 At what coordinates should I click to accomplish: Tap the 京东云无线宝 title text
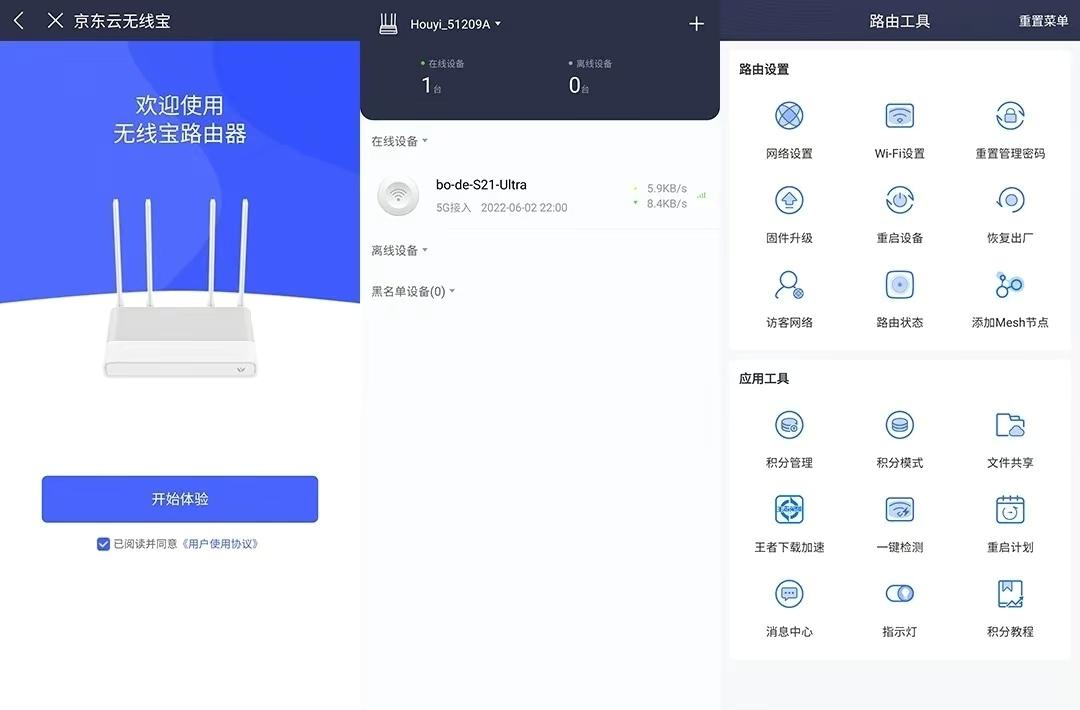[x=122, y=21]
